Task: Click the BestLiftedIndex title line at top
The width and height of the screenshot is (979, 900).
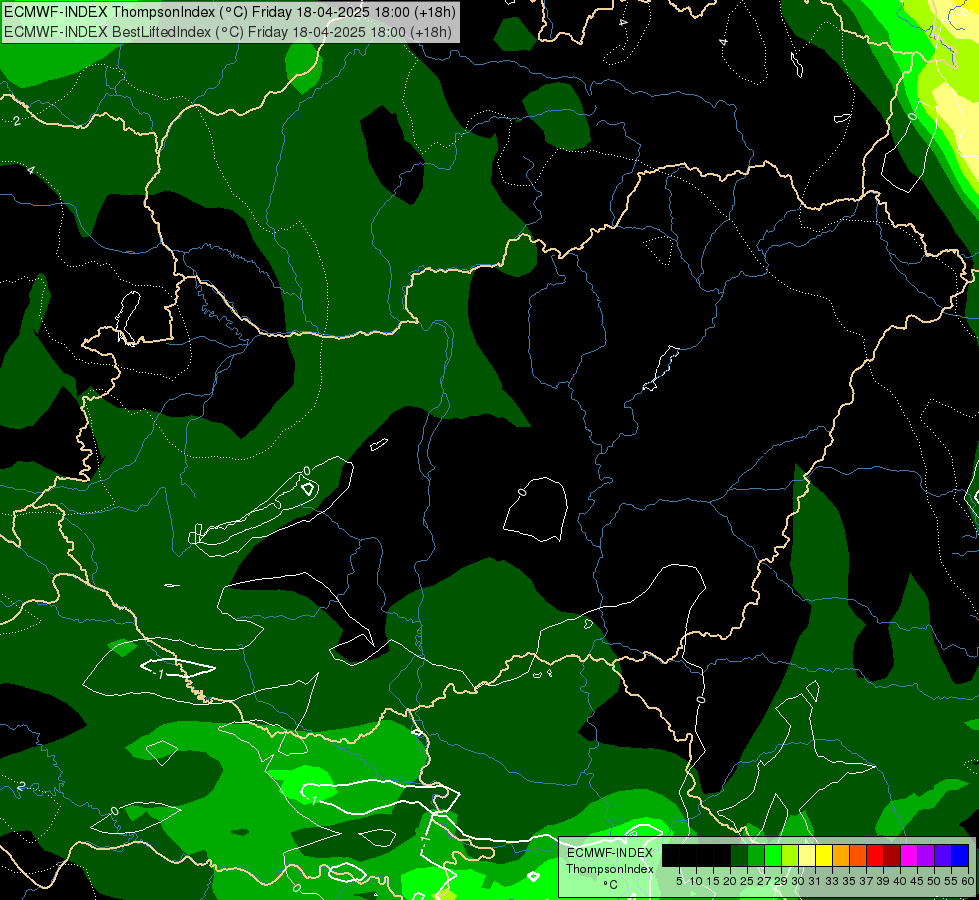Action: point(227,31)
